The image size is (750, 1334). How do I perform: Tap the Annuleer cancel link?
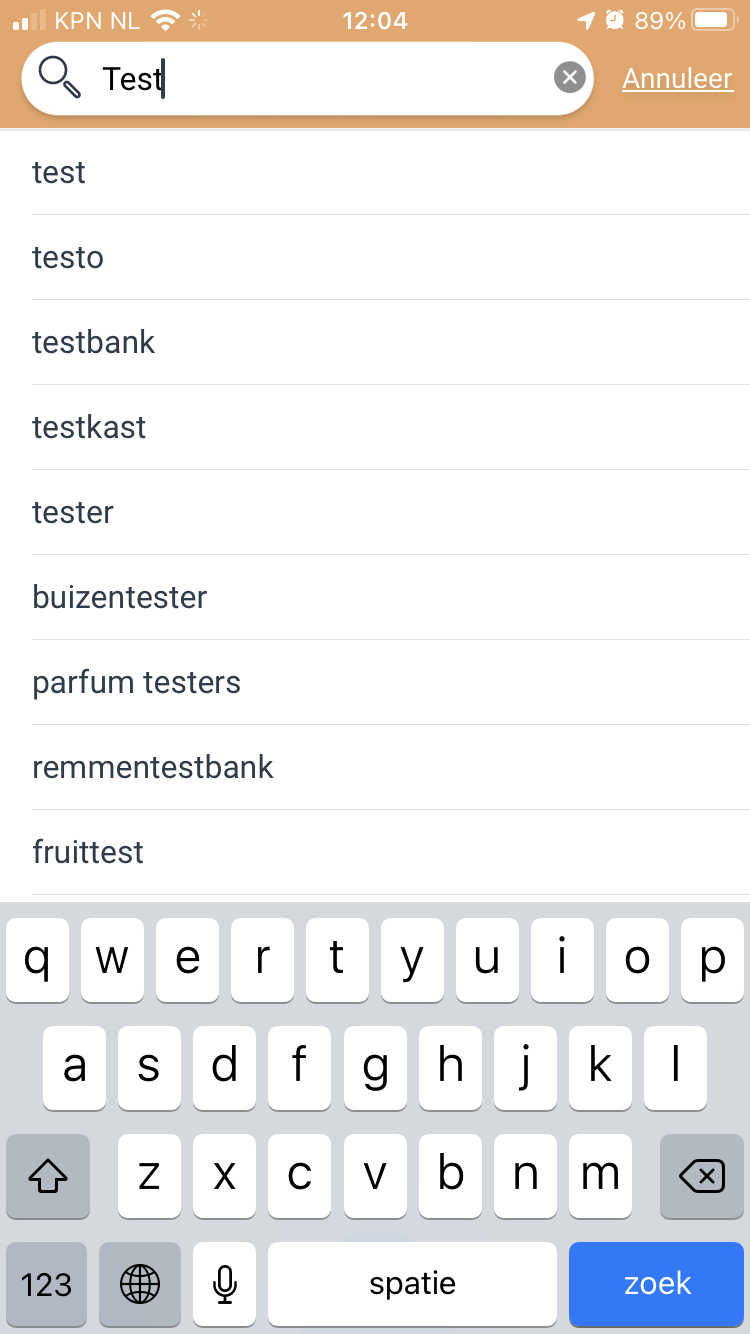677,78
